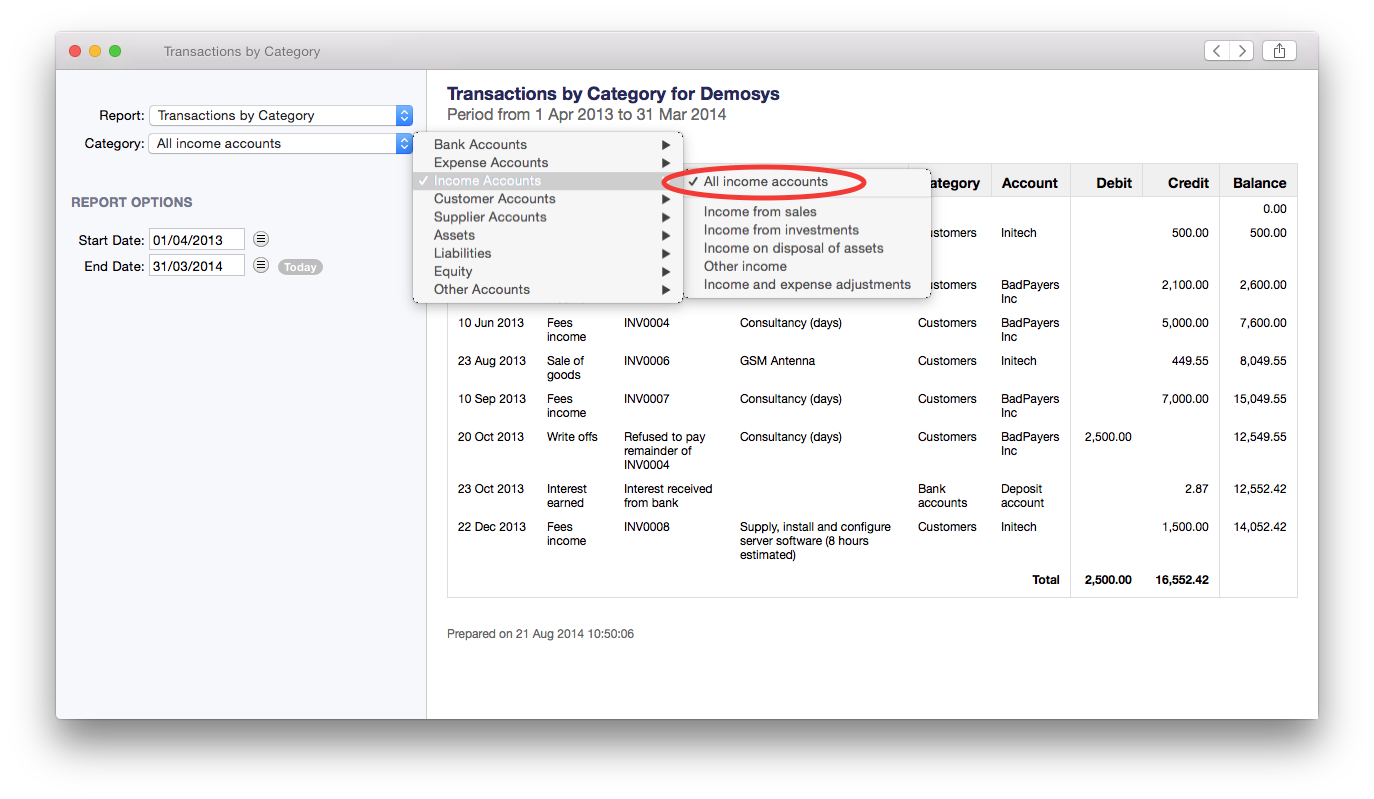Open Start Date options list icon
Image resolution: width=1374 pixels, height=799 pixels.
point(261,239)
